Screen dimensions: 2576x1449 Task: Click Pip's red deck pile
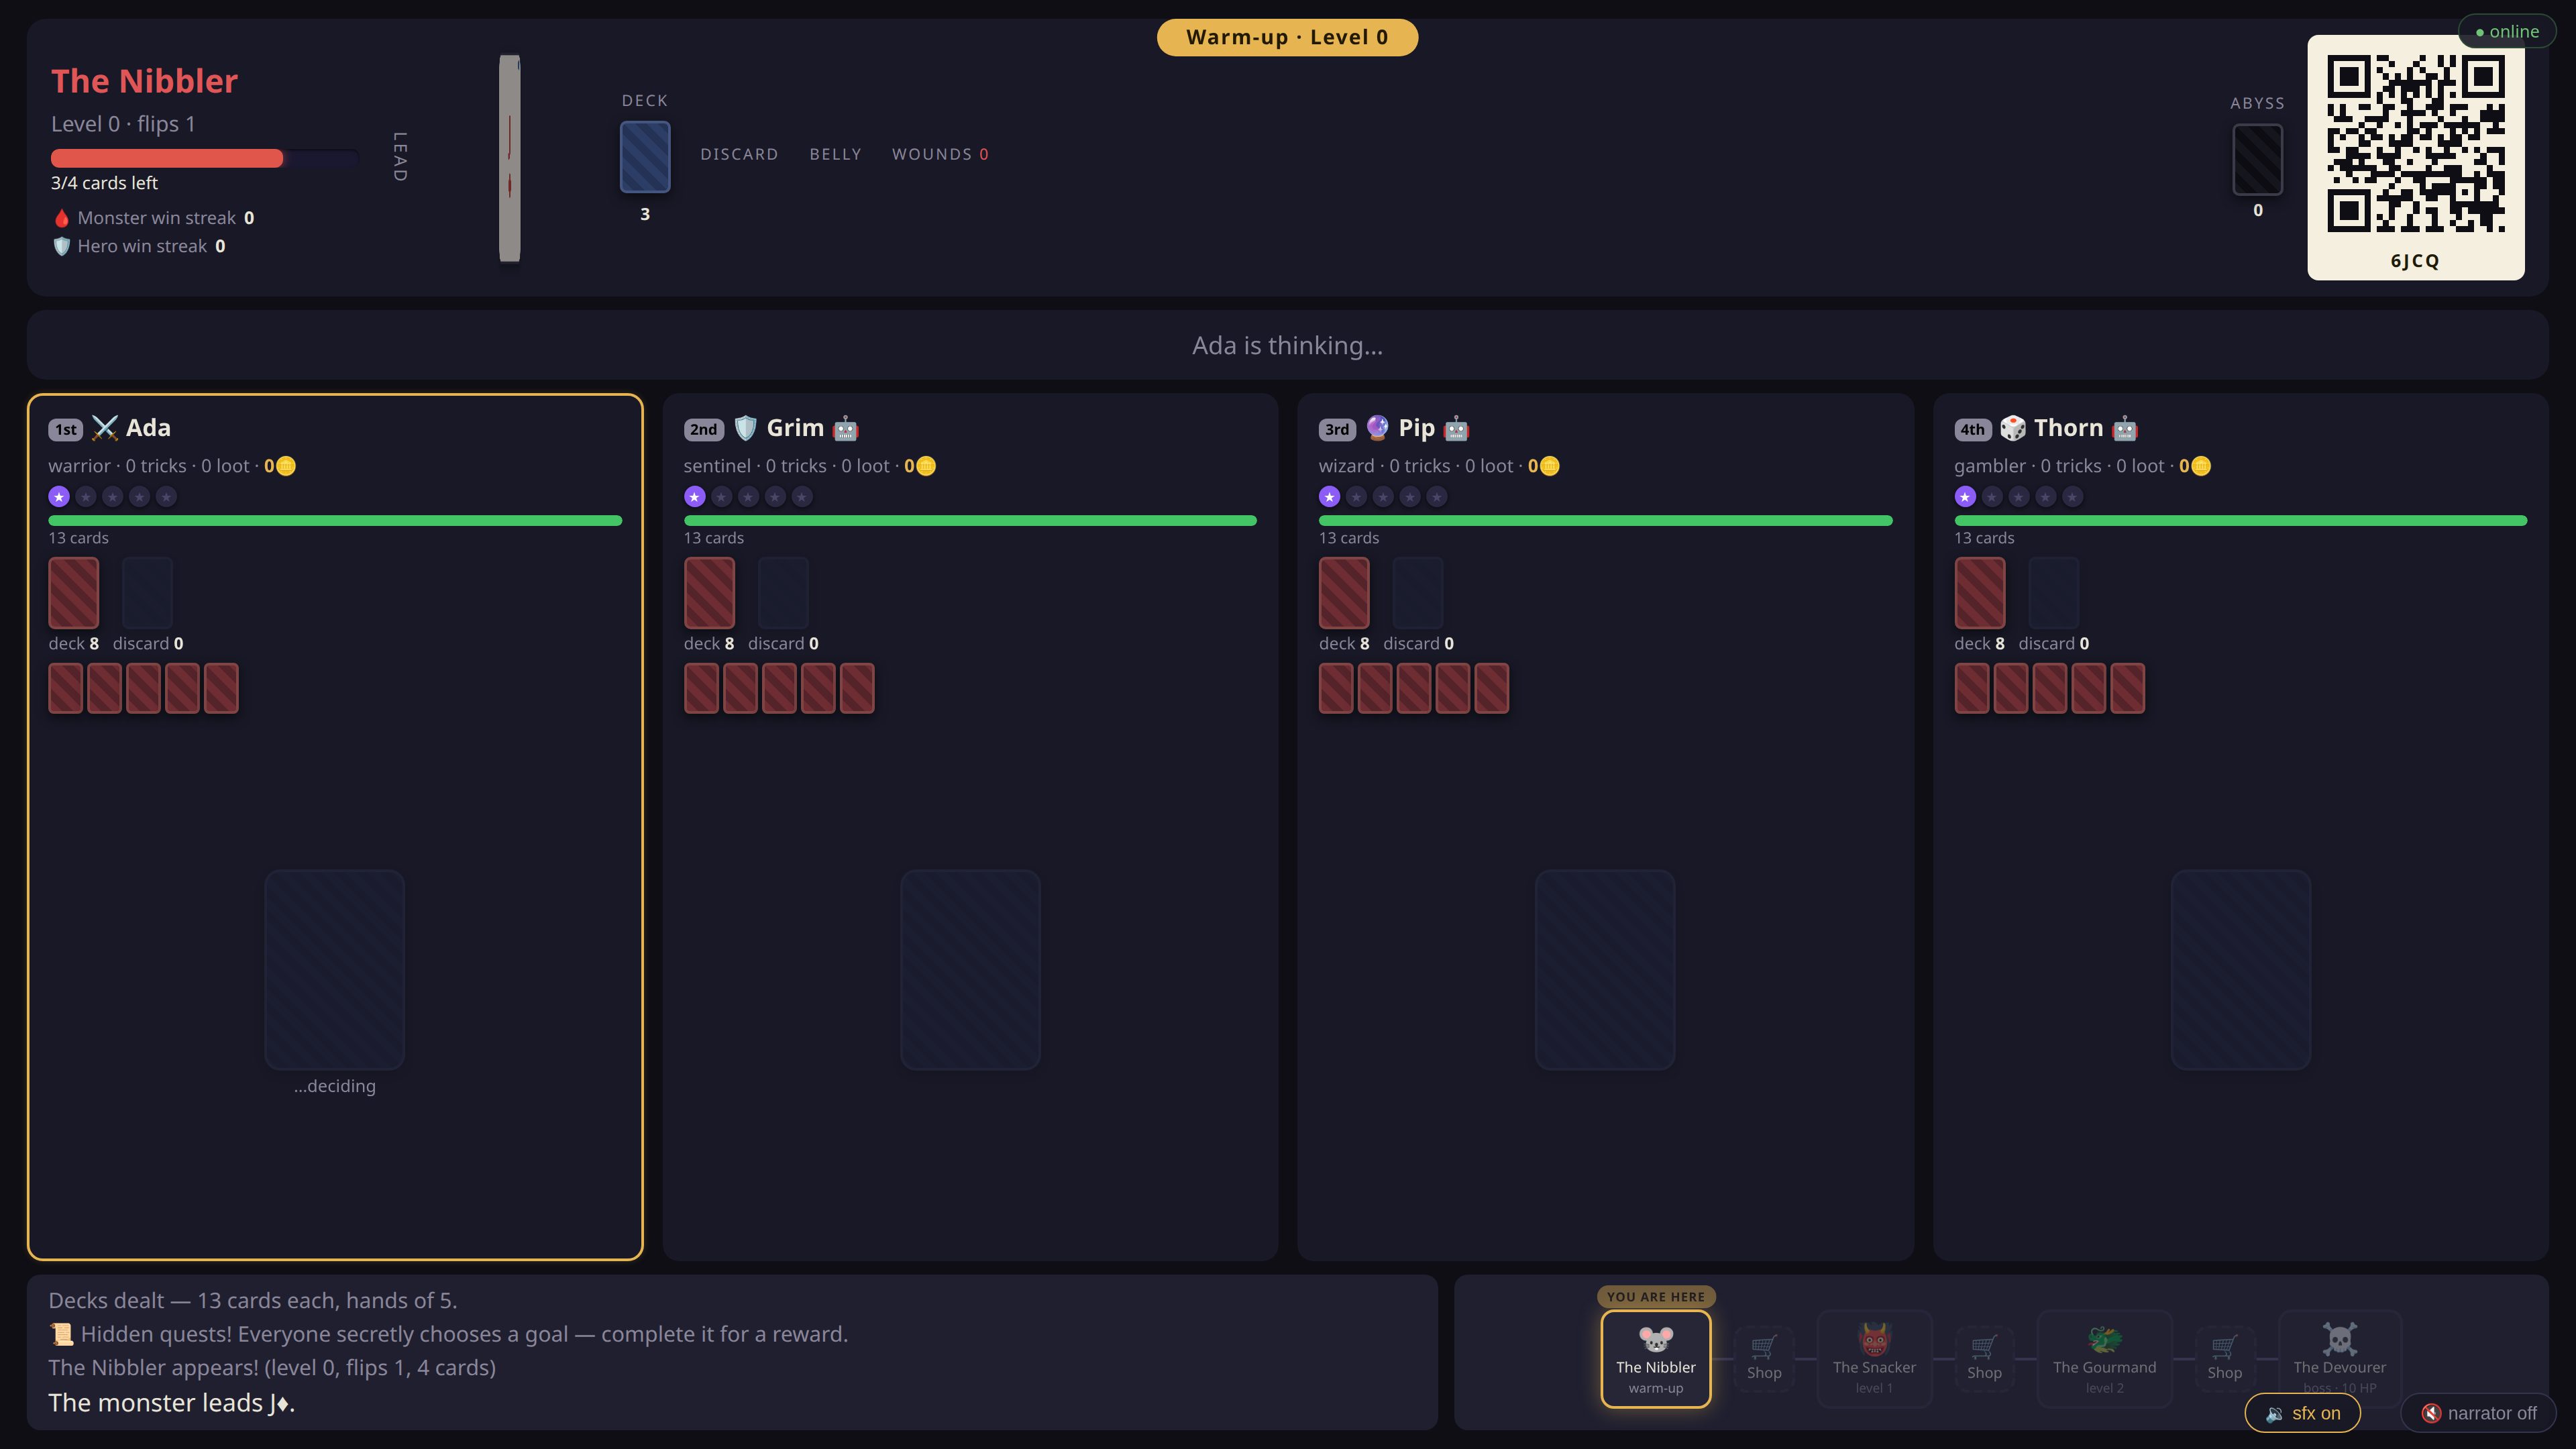click(x=1344, y=592)
